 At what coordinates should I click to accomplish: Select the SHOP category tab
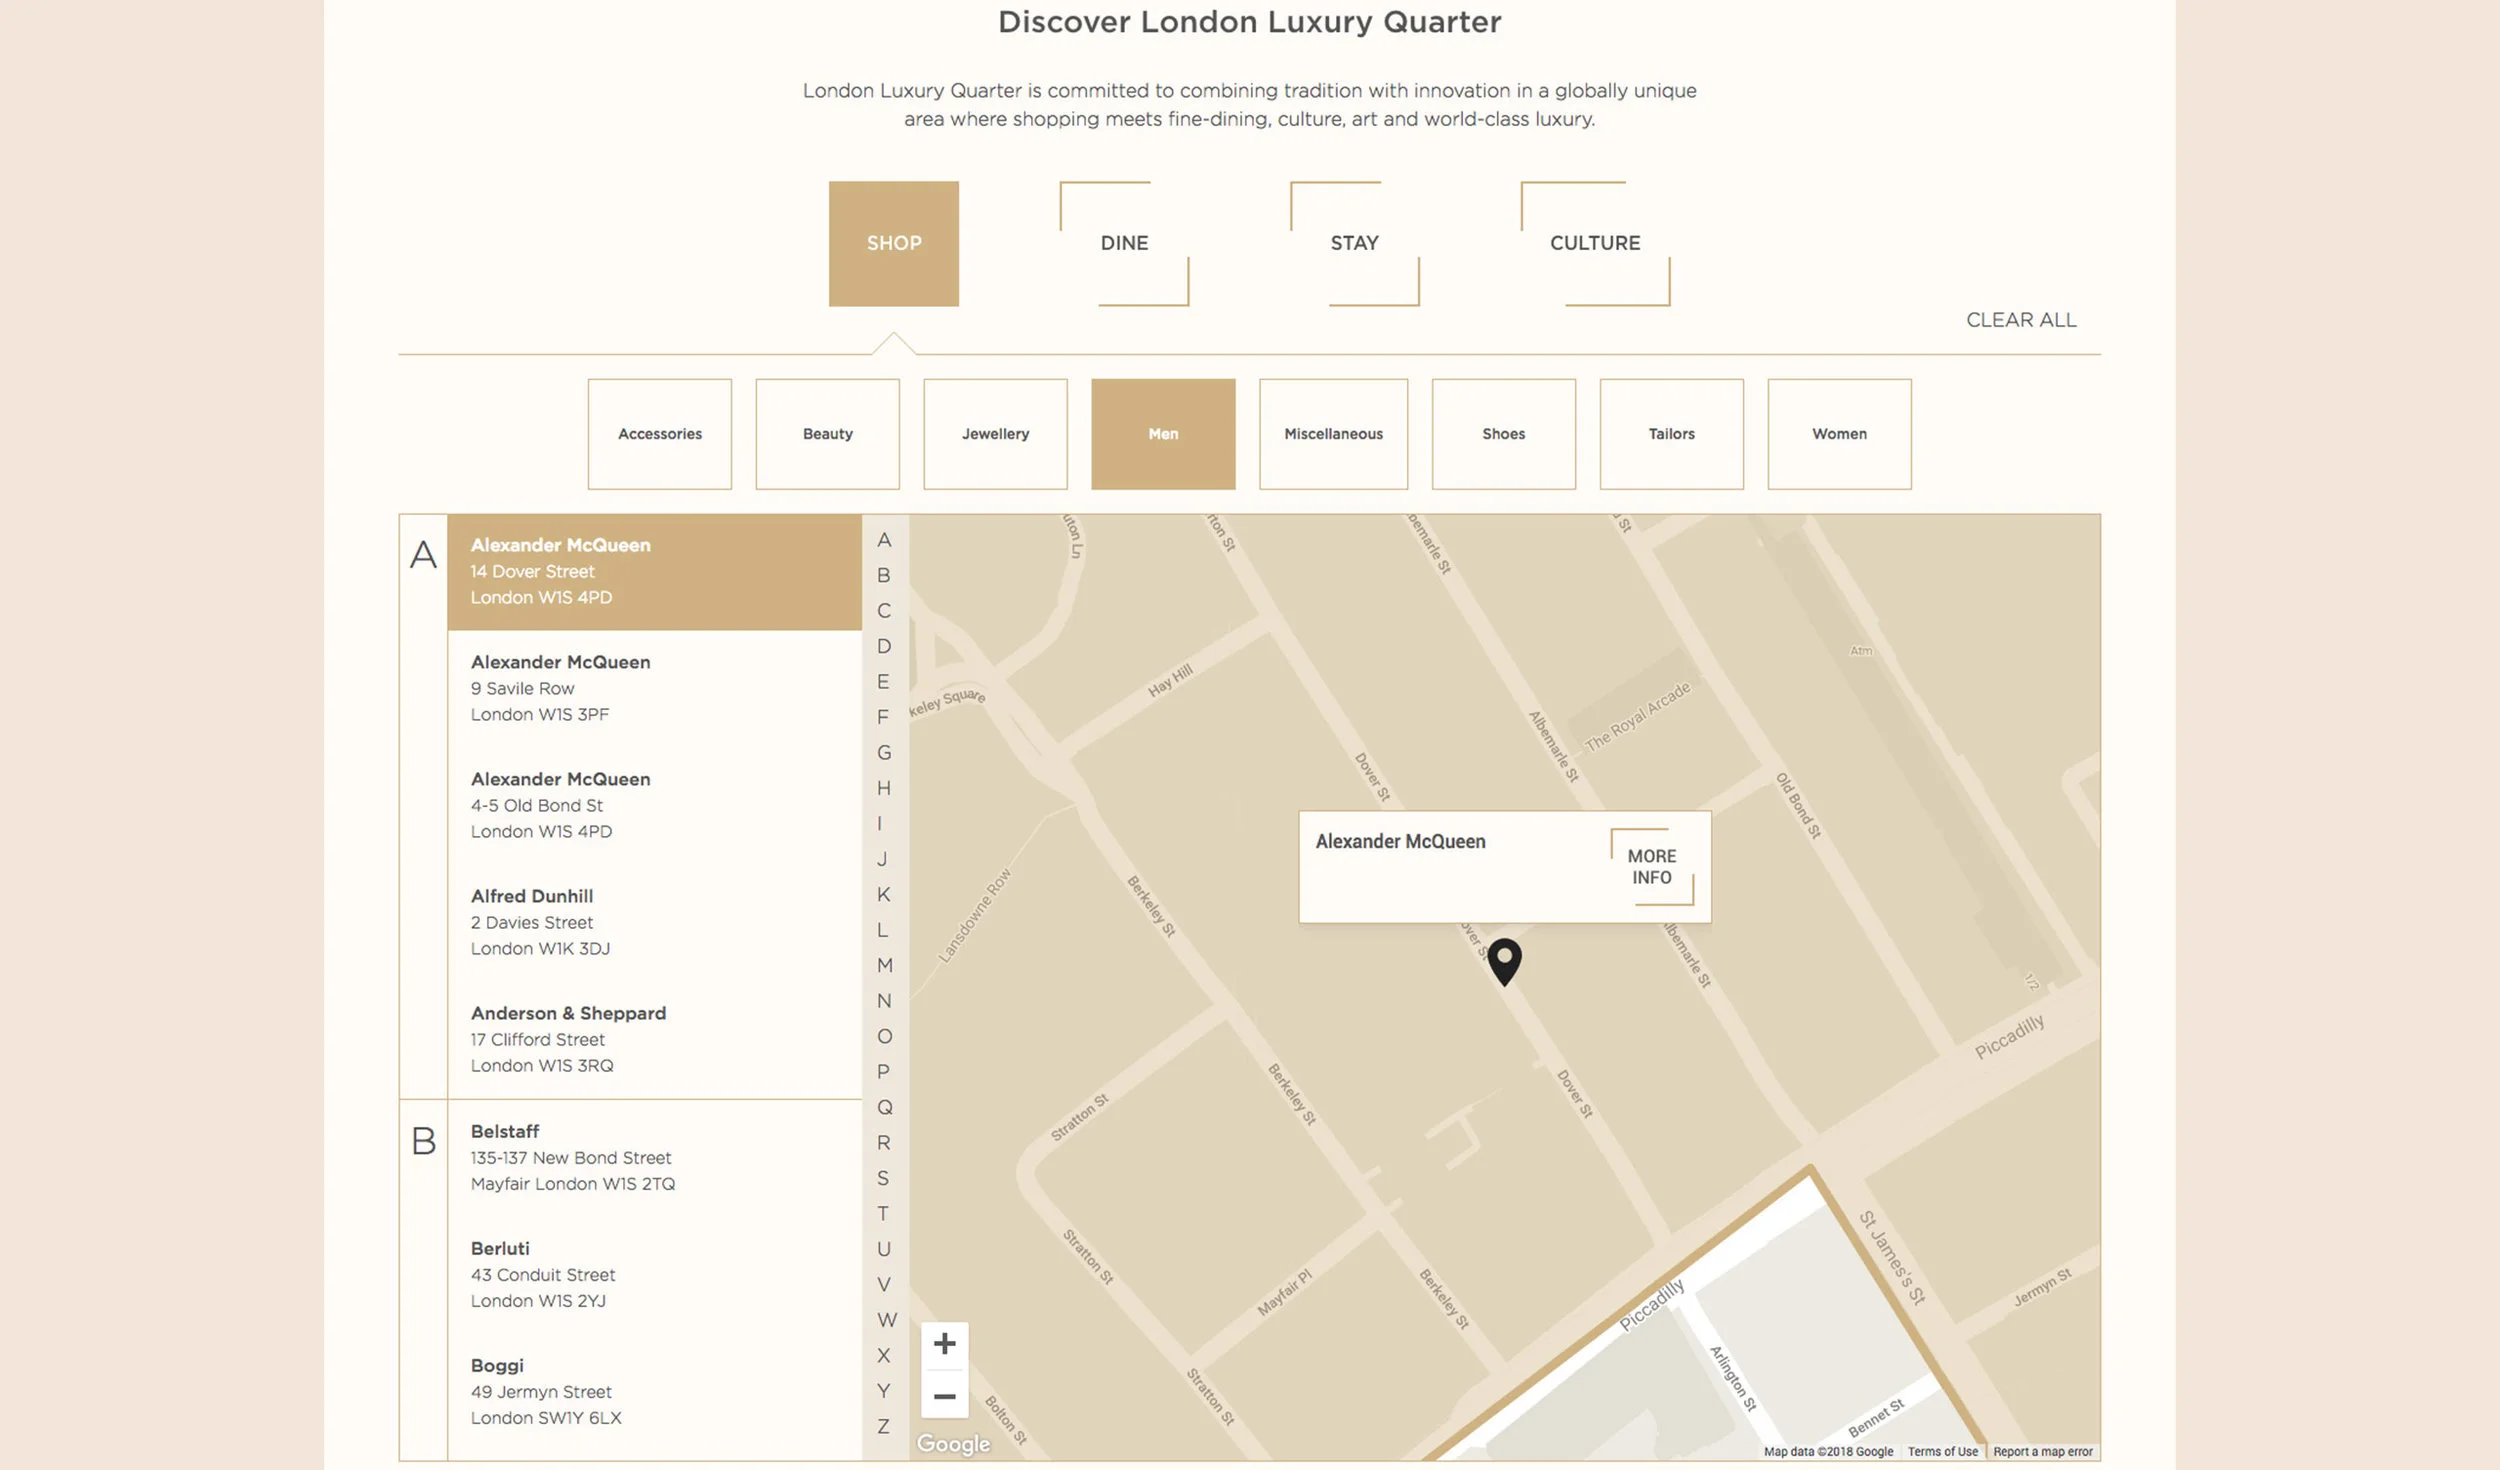894,243
